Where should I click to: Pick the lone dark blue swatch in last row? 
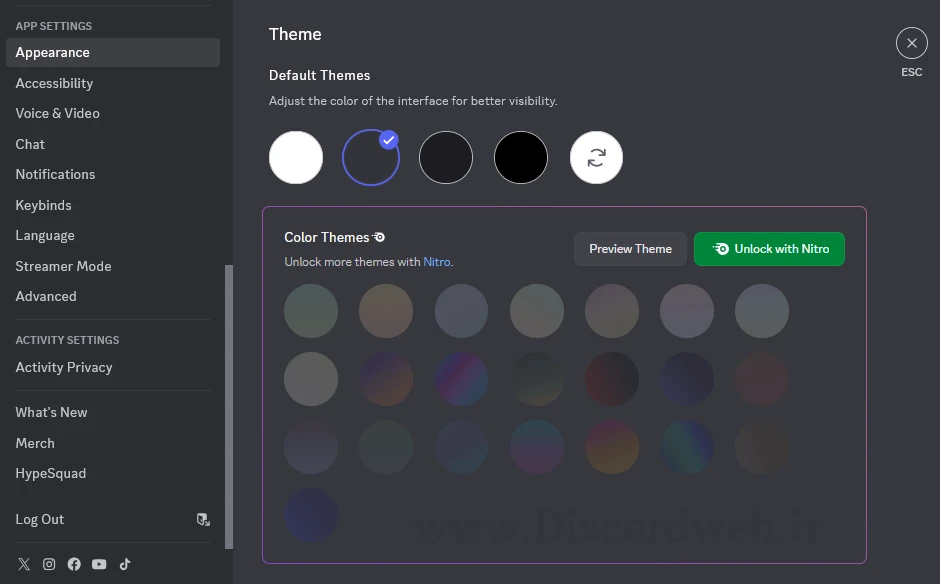(311, 515)
